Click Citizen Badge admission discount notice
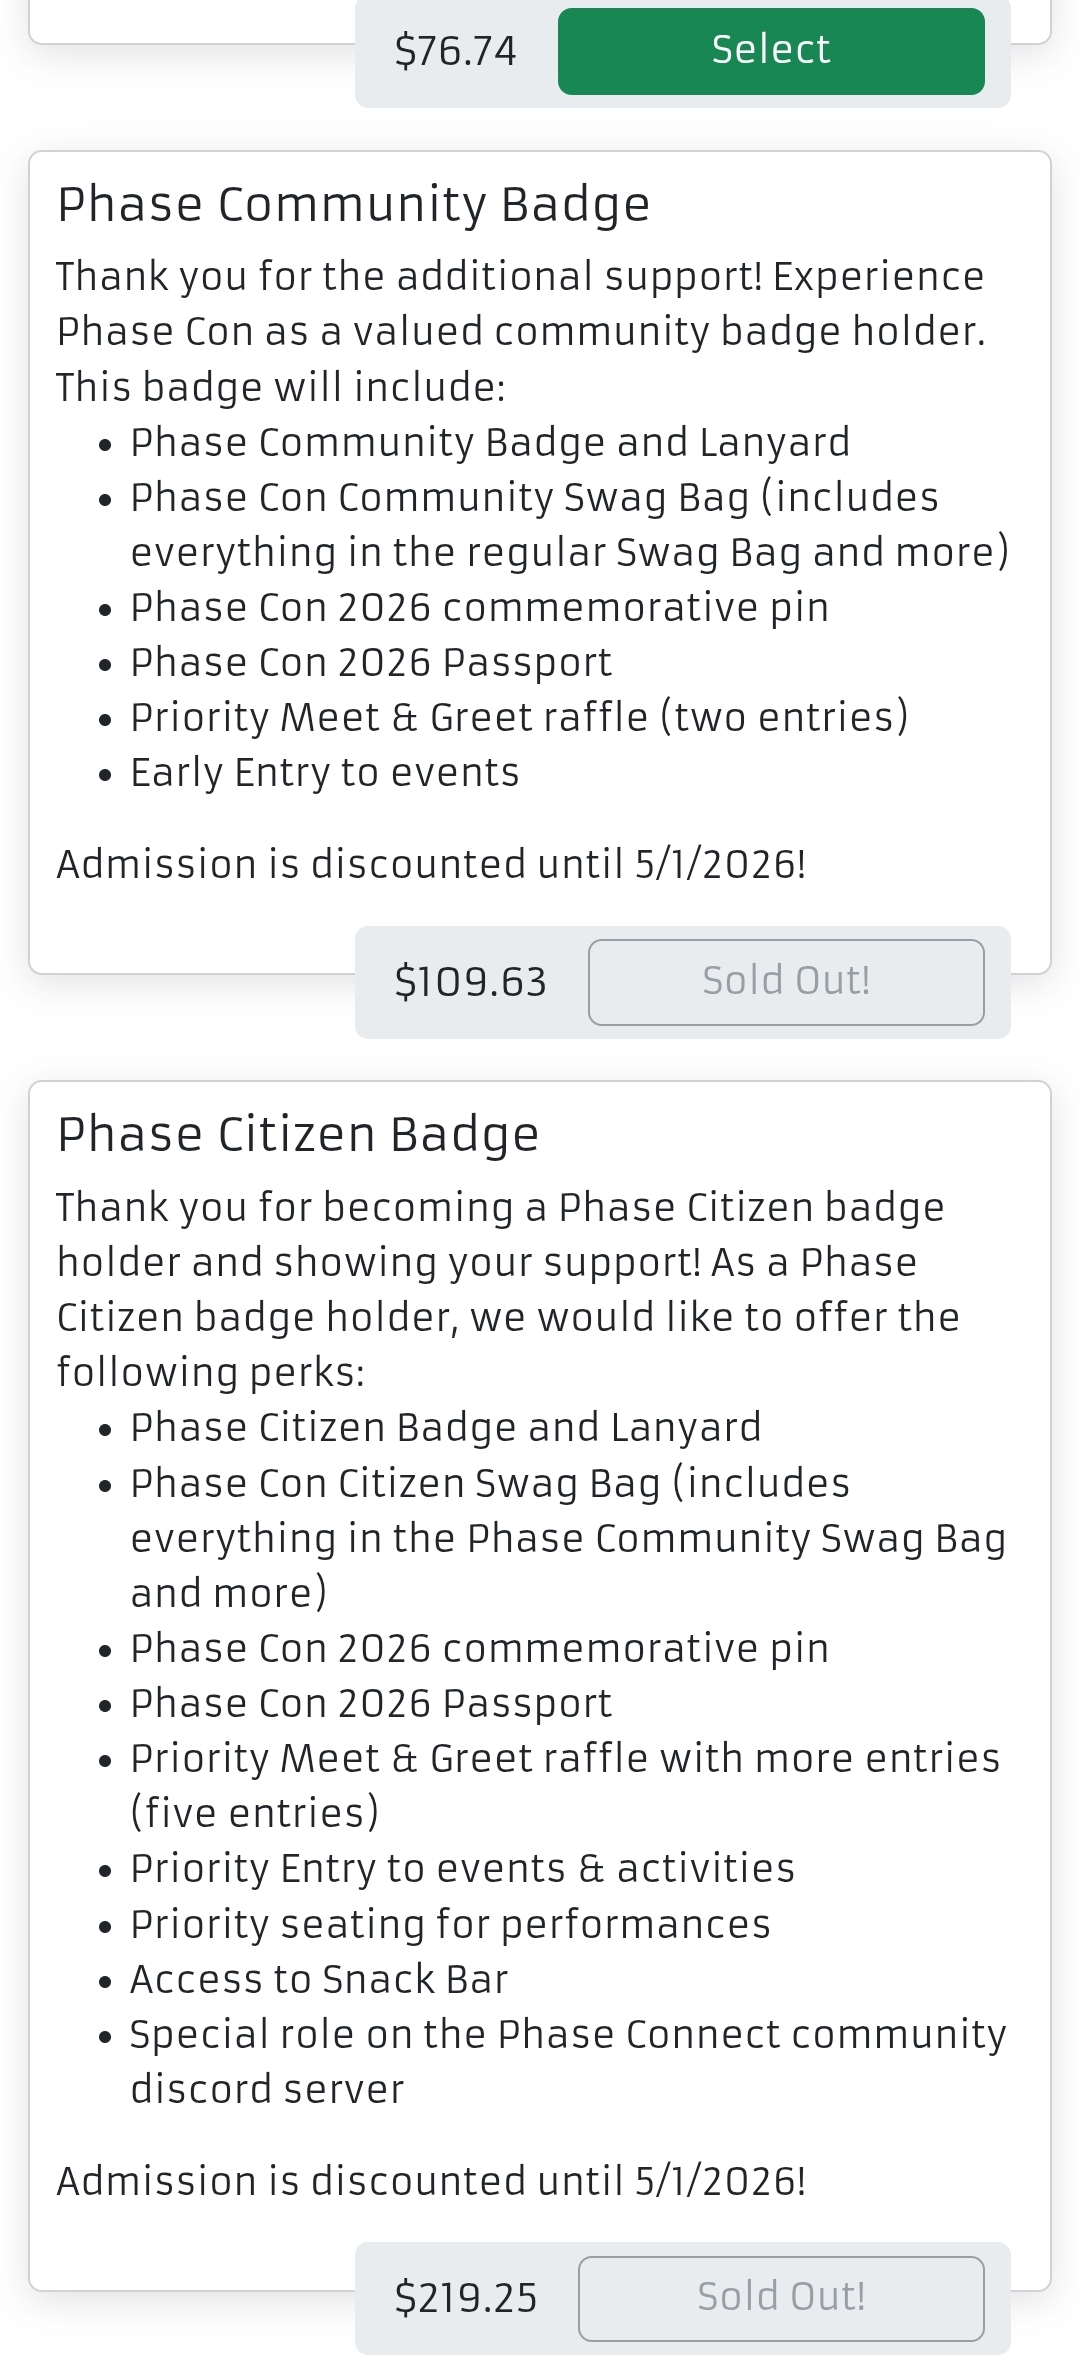Image resolution: width=1079 pixels, height=2375 pixels. tap(431, 2181)
